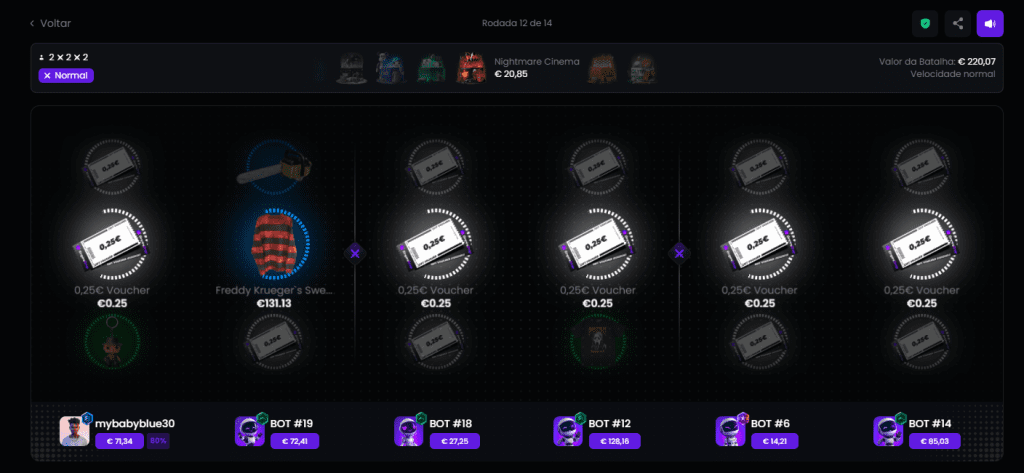Click the green shield fairness icon
The width and height of the screenshot is (1024, 473).
click(925, 24)
